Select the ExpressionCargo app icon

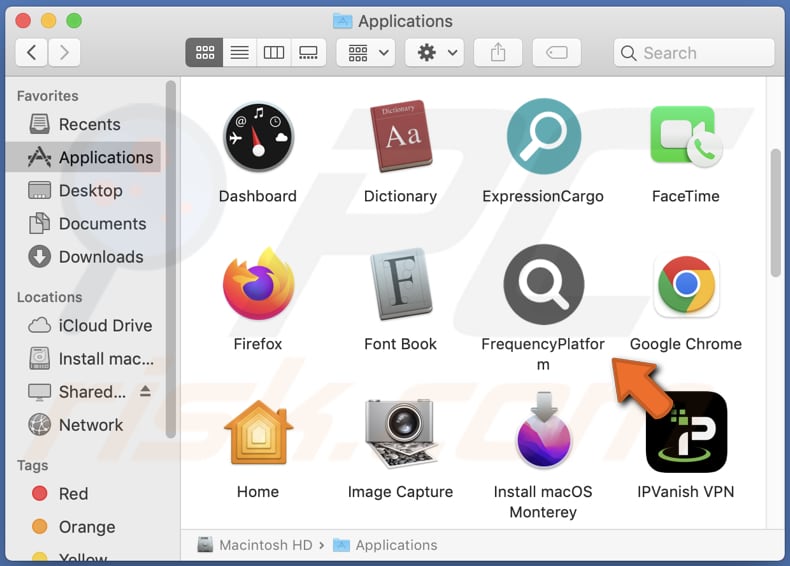point(544,137)
